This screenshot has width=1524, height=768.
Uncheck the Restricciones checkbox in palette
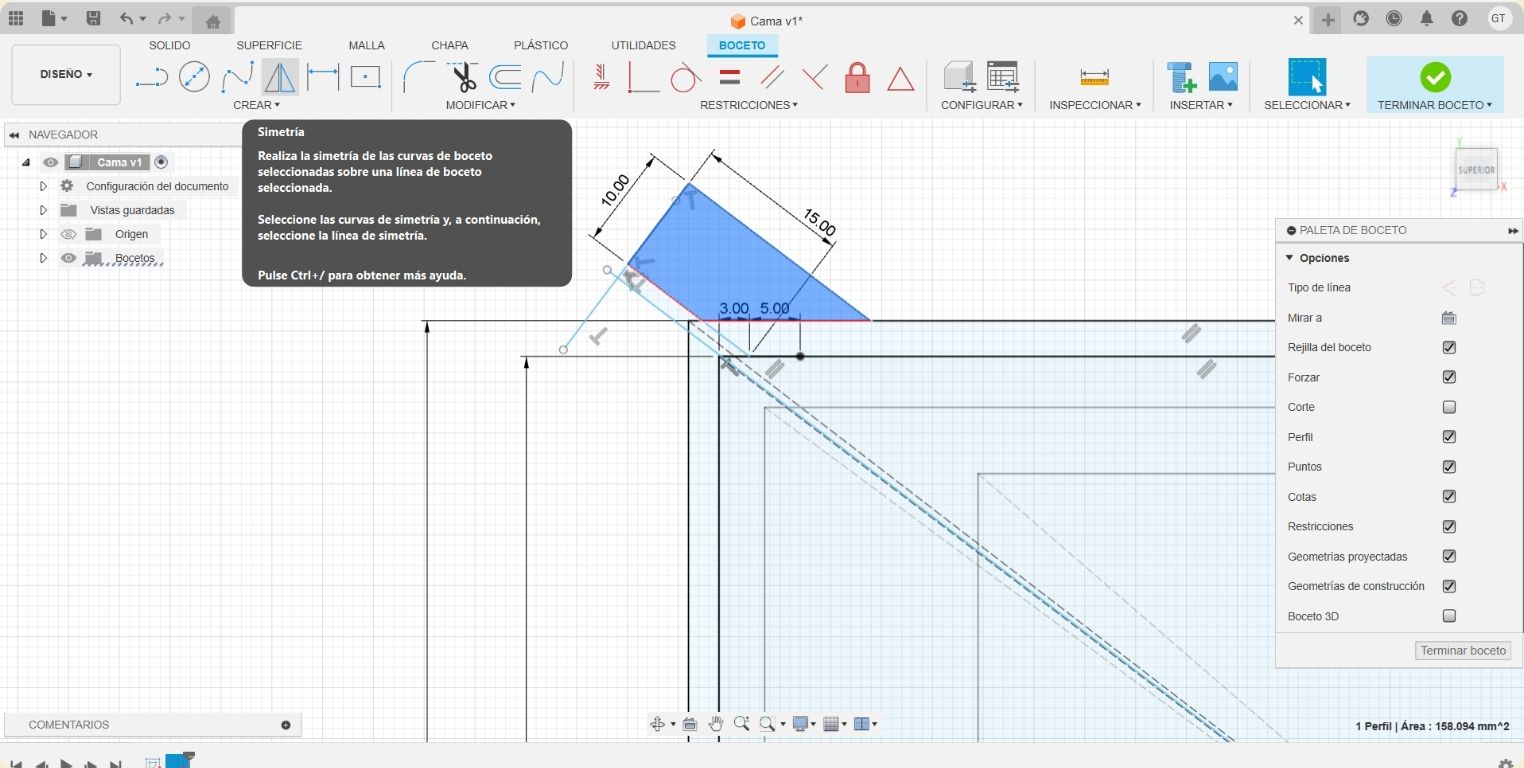point(1449,526)
